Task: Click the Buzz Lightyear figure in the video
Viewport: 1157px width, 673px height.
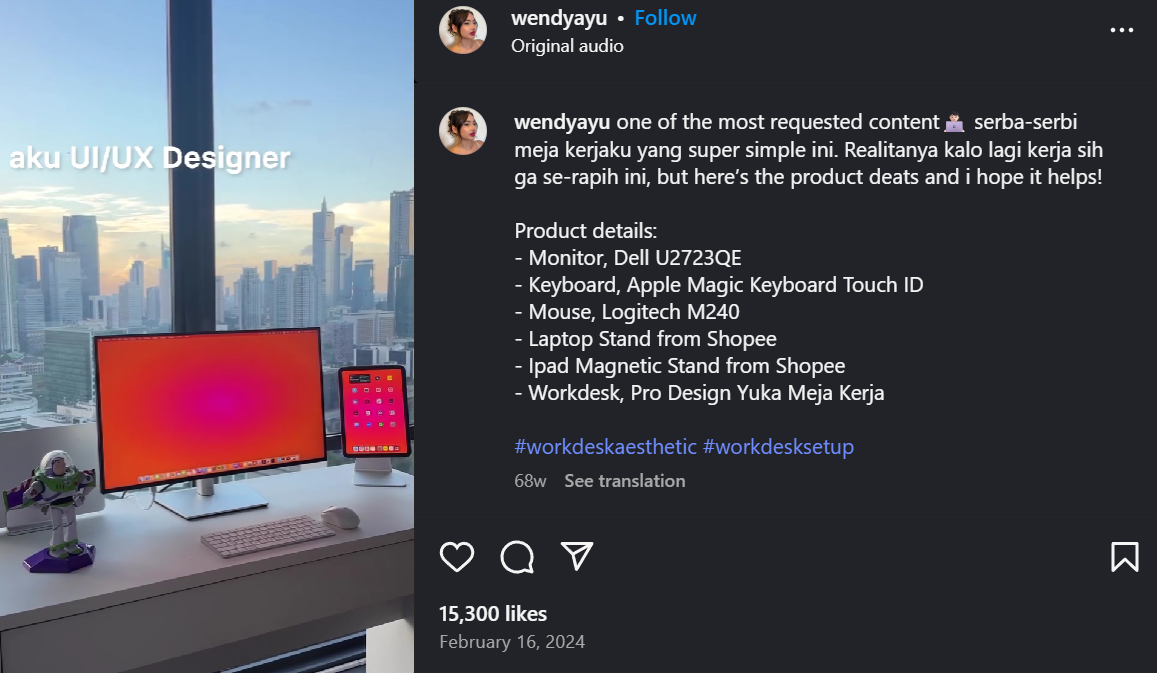Action: pos(53,511)
